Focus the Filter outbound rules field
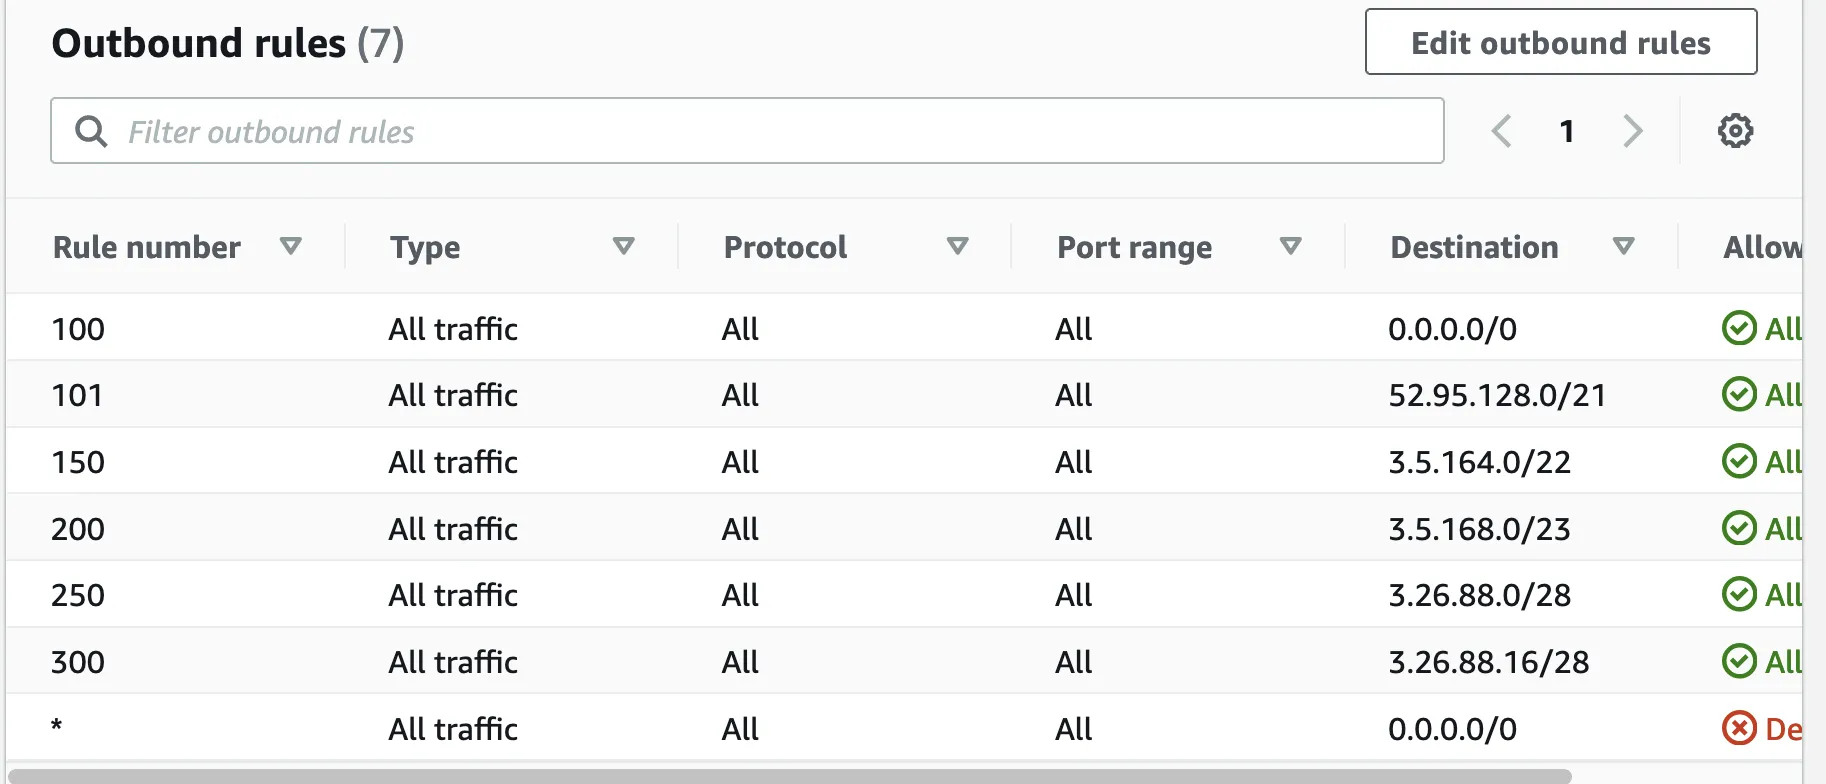The width and height of the screenshot is (1826, 784). coord(760,131)
